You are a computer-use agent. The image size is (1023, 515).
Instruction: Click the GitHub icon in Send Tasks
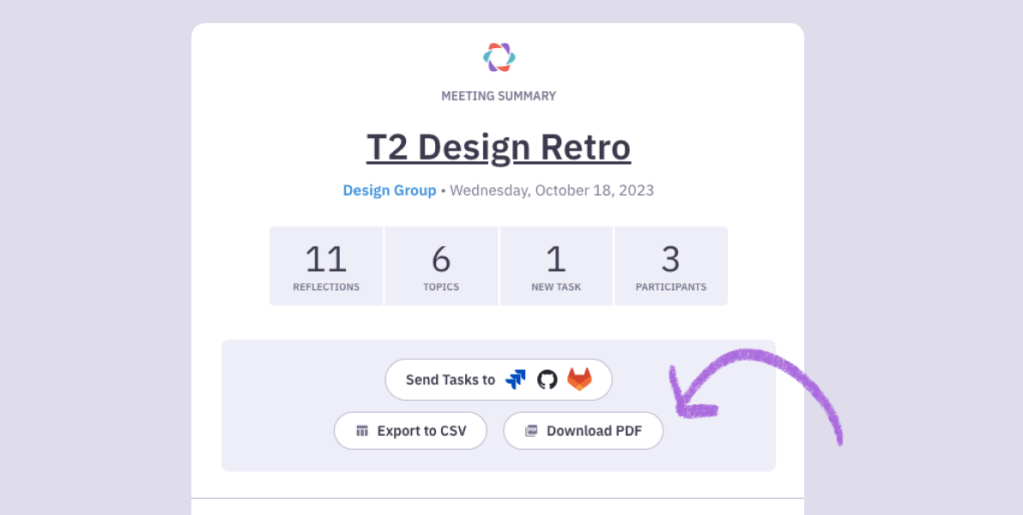pyautogui.click(x=547, y=380)
